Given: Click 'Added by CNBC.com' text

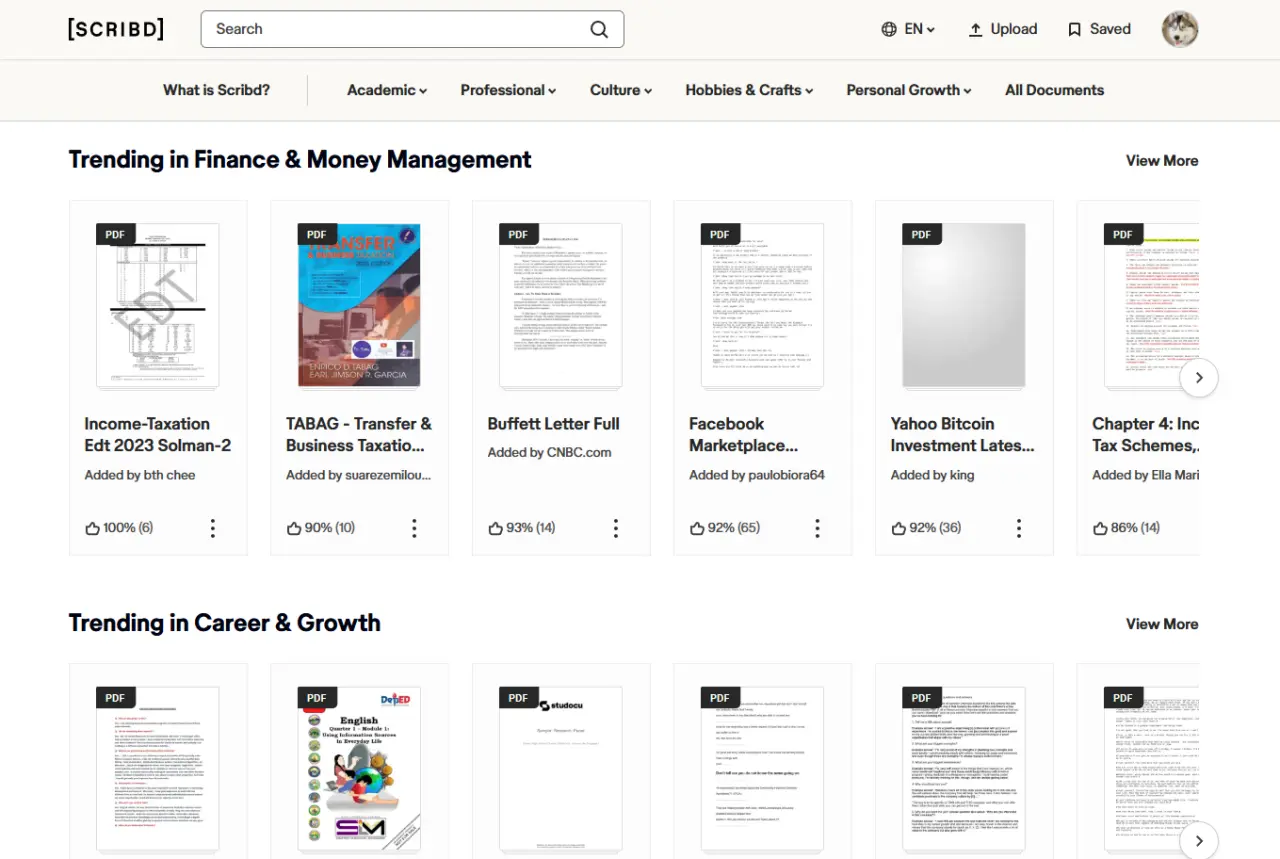Looking at the screenshot, I should coord(550,453).
